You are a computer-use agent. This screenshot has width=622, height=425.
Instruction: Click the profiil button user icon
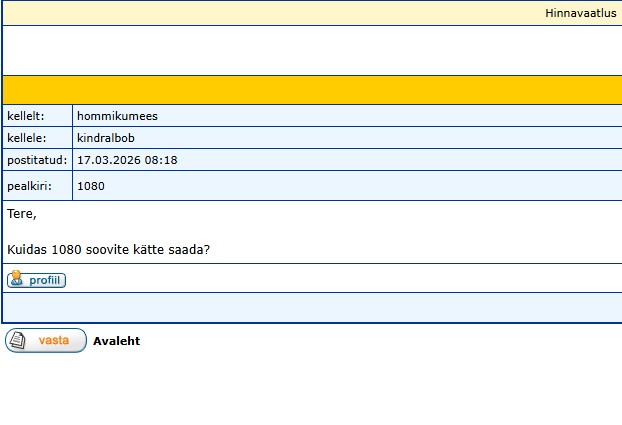(16, 280)
